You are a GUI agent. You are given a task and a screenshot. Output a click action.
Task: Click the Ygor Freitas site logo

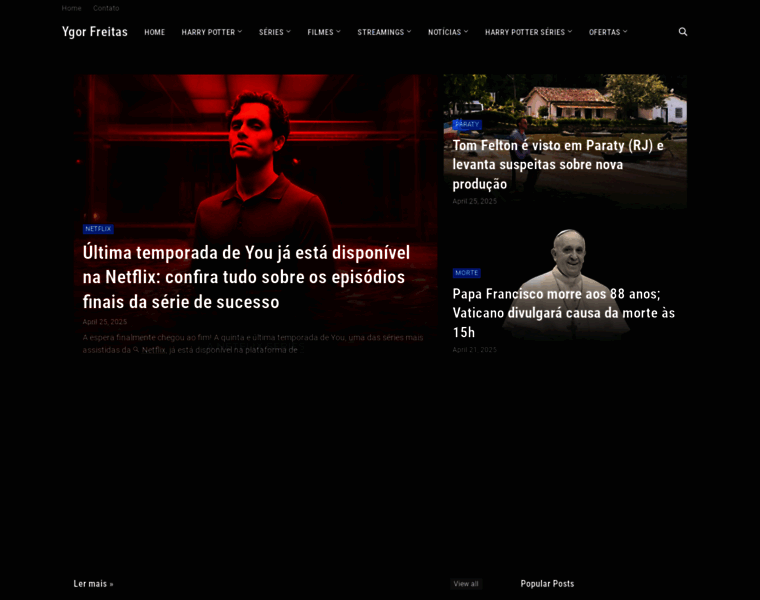pos(95,32)
